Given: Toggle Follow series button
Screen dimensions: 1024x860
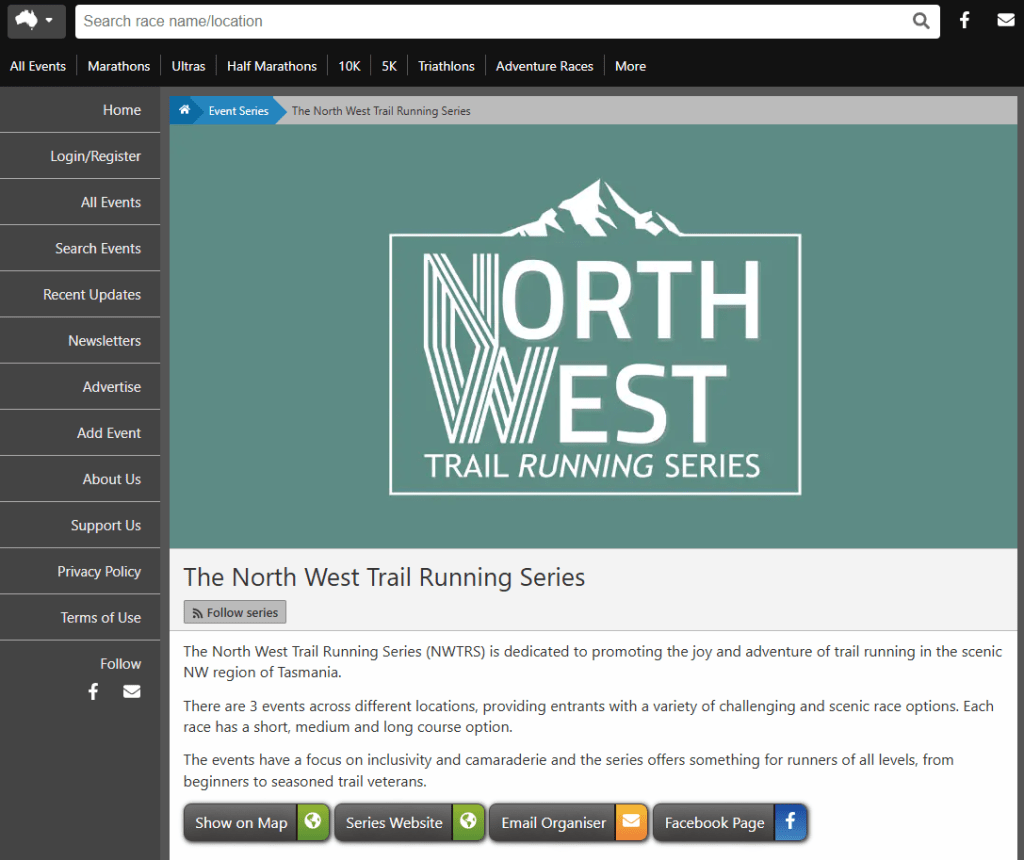Looking at the screenshot, I should (235, 612).
